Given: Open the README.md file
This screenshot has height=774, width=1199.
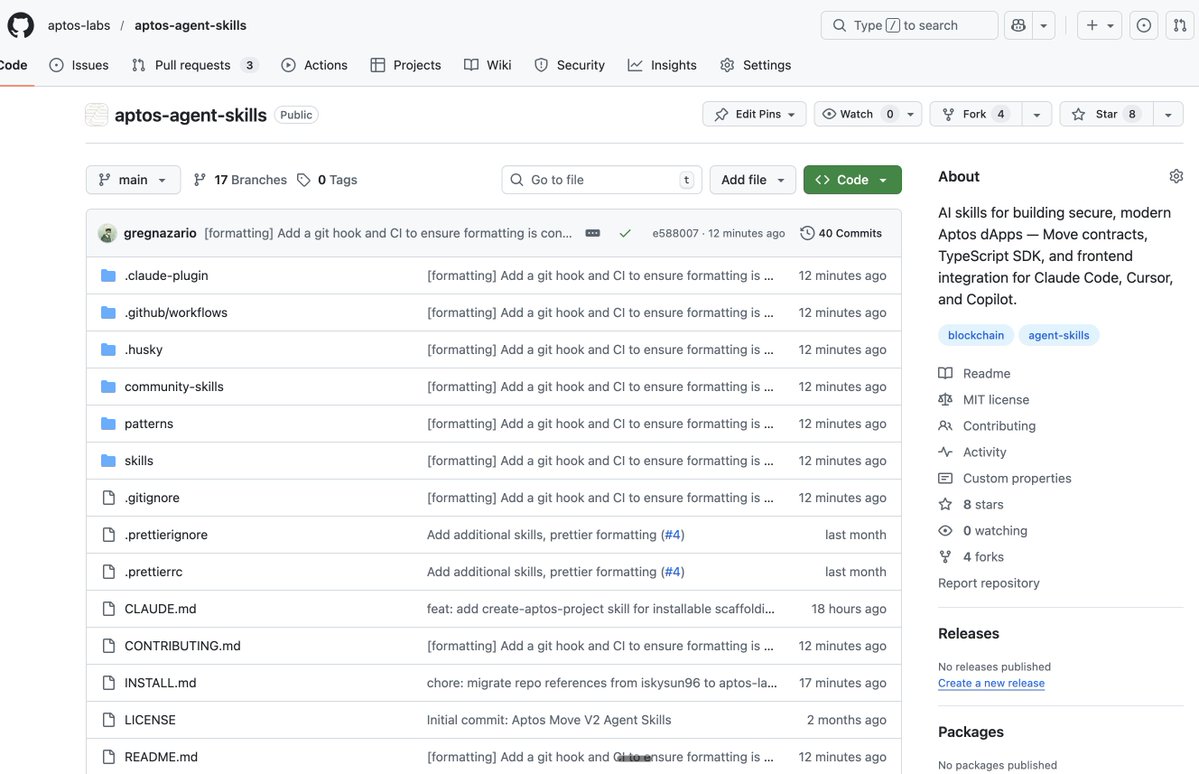Looking at the screenshot, I should [161, 756].
